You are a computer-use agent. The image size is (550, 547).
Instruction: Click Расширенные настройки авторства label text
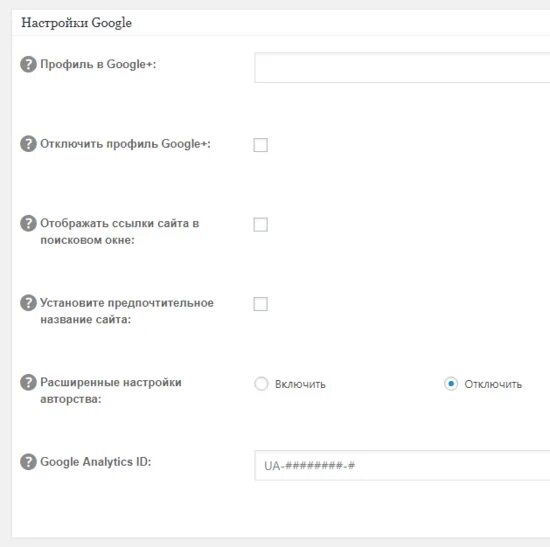pyautogui.click(x=111, y=391)
